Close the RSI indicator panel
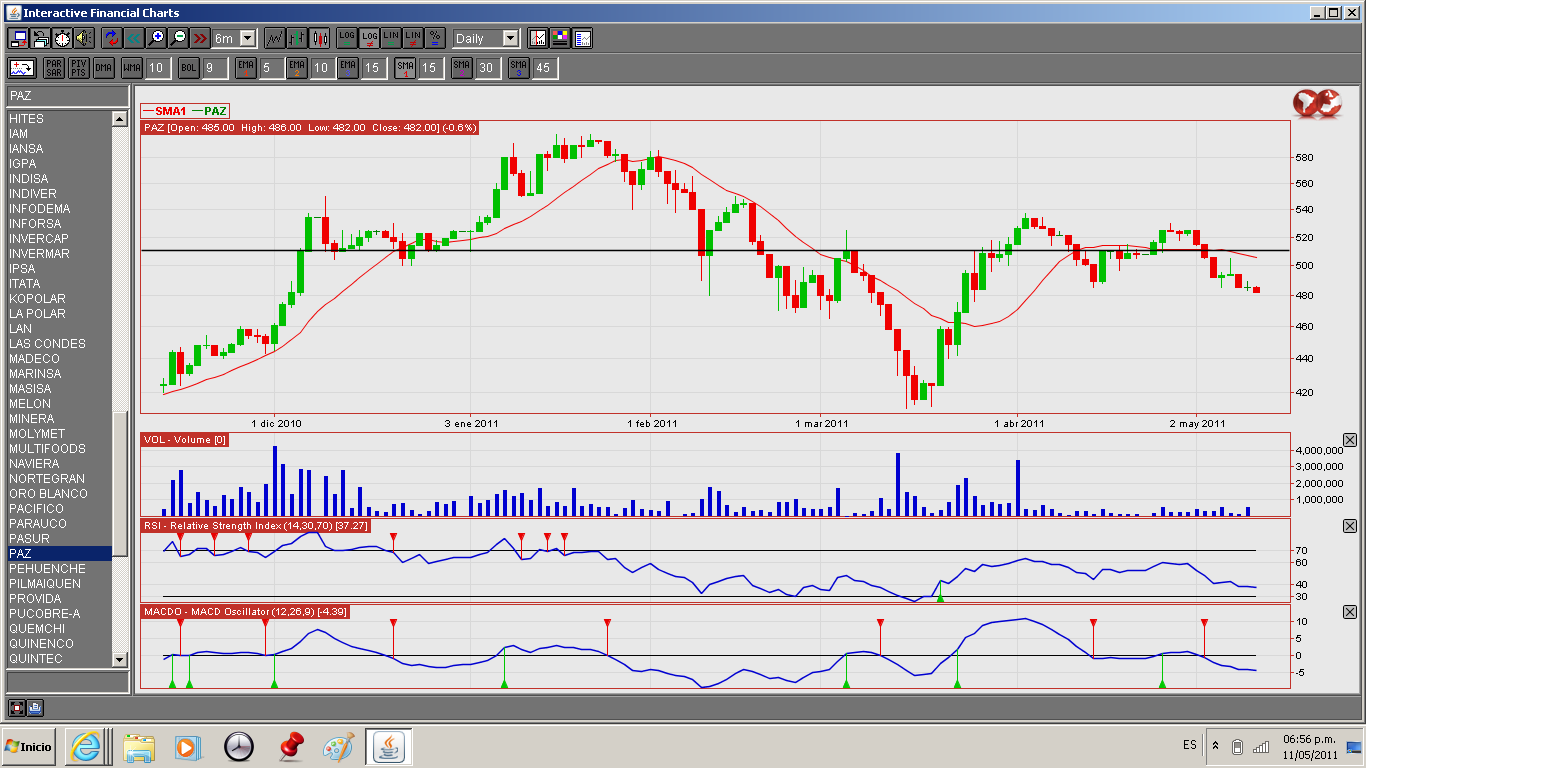The image size is (1564, 768). coord(1350,526)
